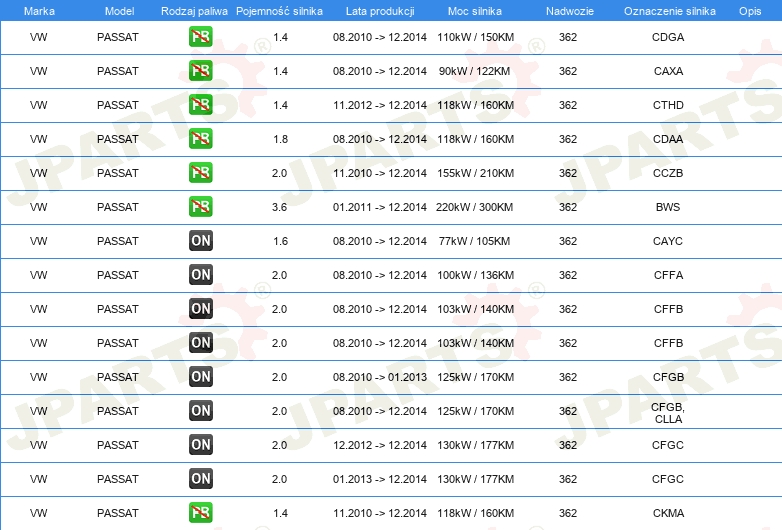Click the Pojemność silnika column header
The image size is (782, 530).
(x=280, y=10)
